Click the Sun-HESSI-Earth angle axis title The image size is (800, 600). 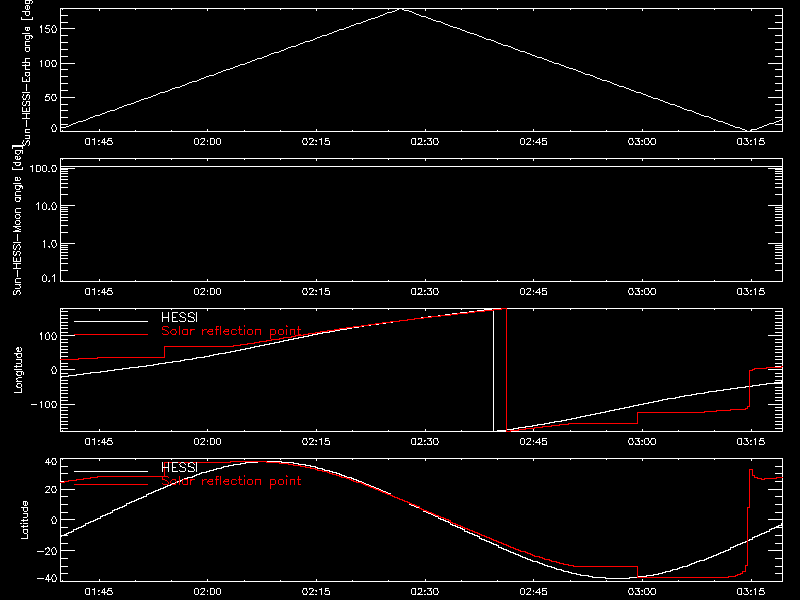click(26, 72)
